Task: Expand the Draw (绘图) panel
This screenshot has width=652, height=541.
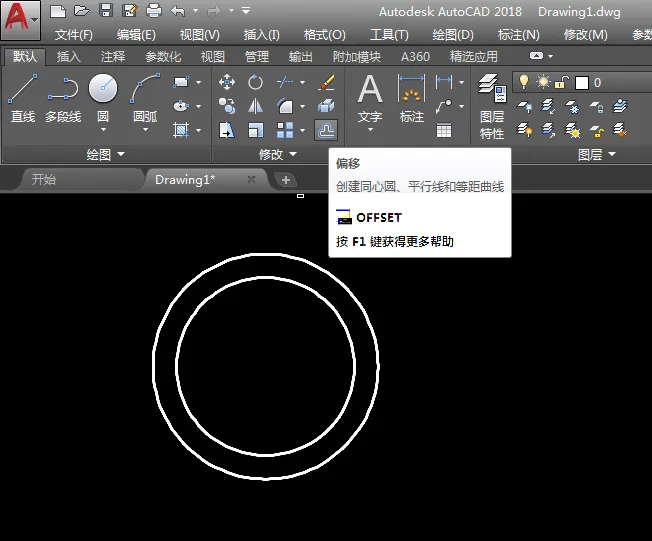Action: [x=106, y=155]
